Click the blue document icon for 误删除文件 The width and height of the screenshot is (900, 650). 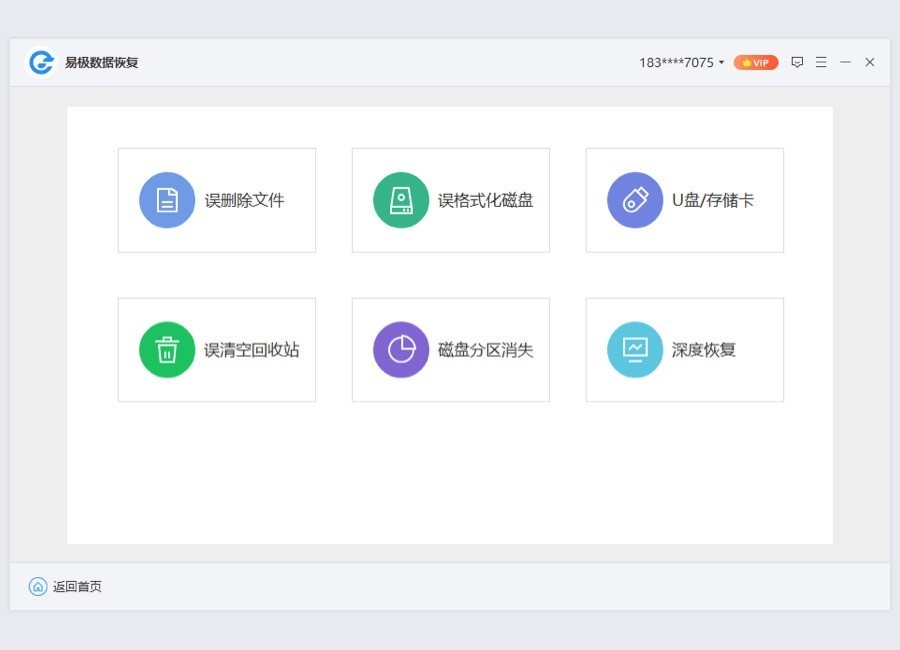(x=167, y=200)
